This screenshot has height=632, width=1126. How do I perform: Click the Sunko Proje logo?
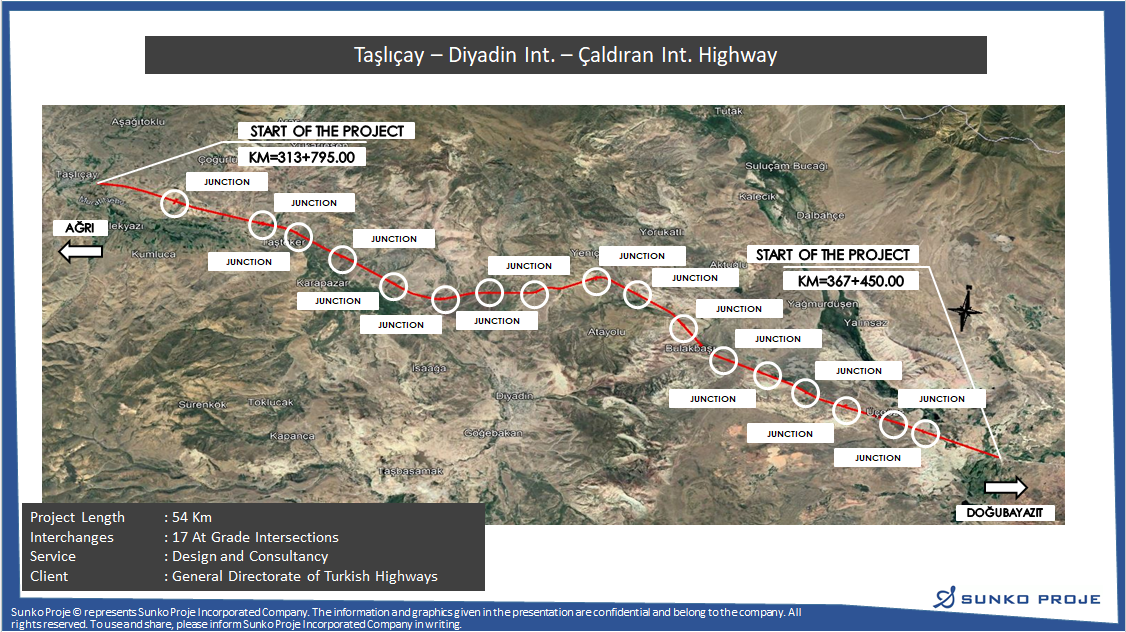[x=1017, y=598]
